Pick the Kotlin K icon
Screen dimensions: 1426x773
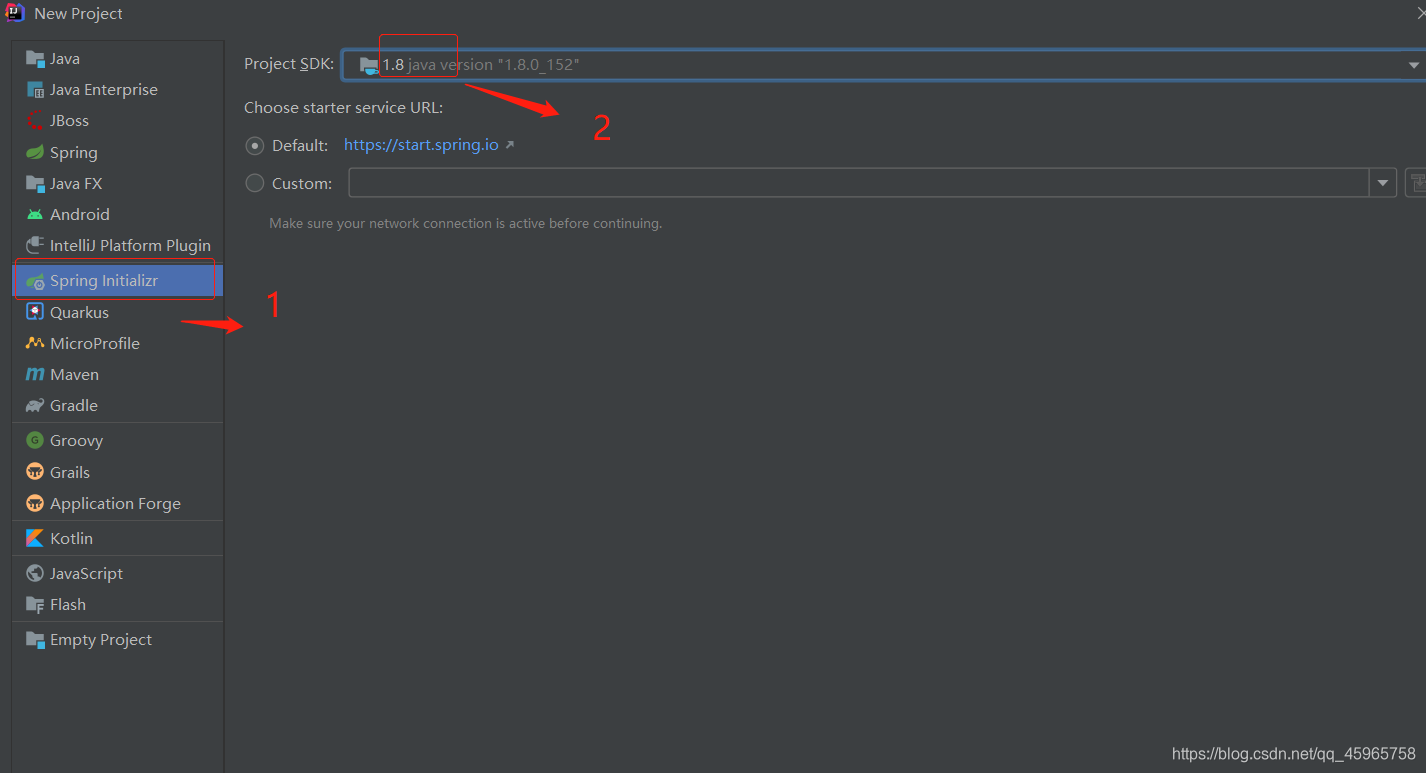[35, 539]
